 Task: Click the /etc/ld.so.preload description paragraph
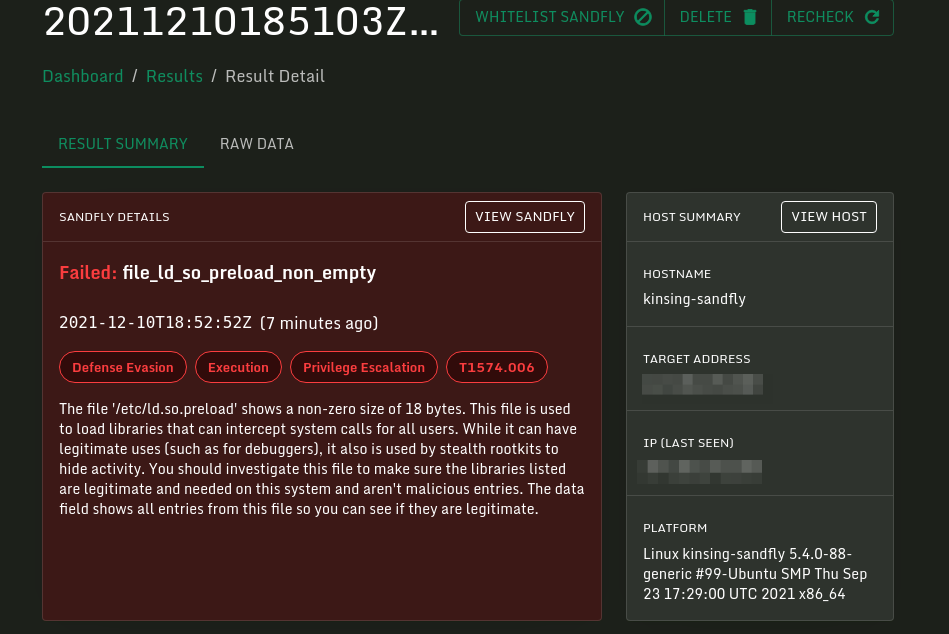click(321, 459)
